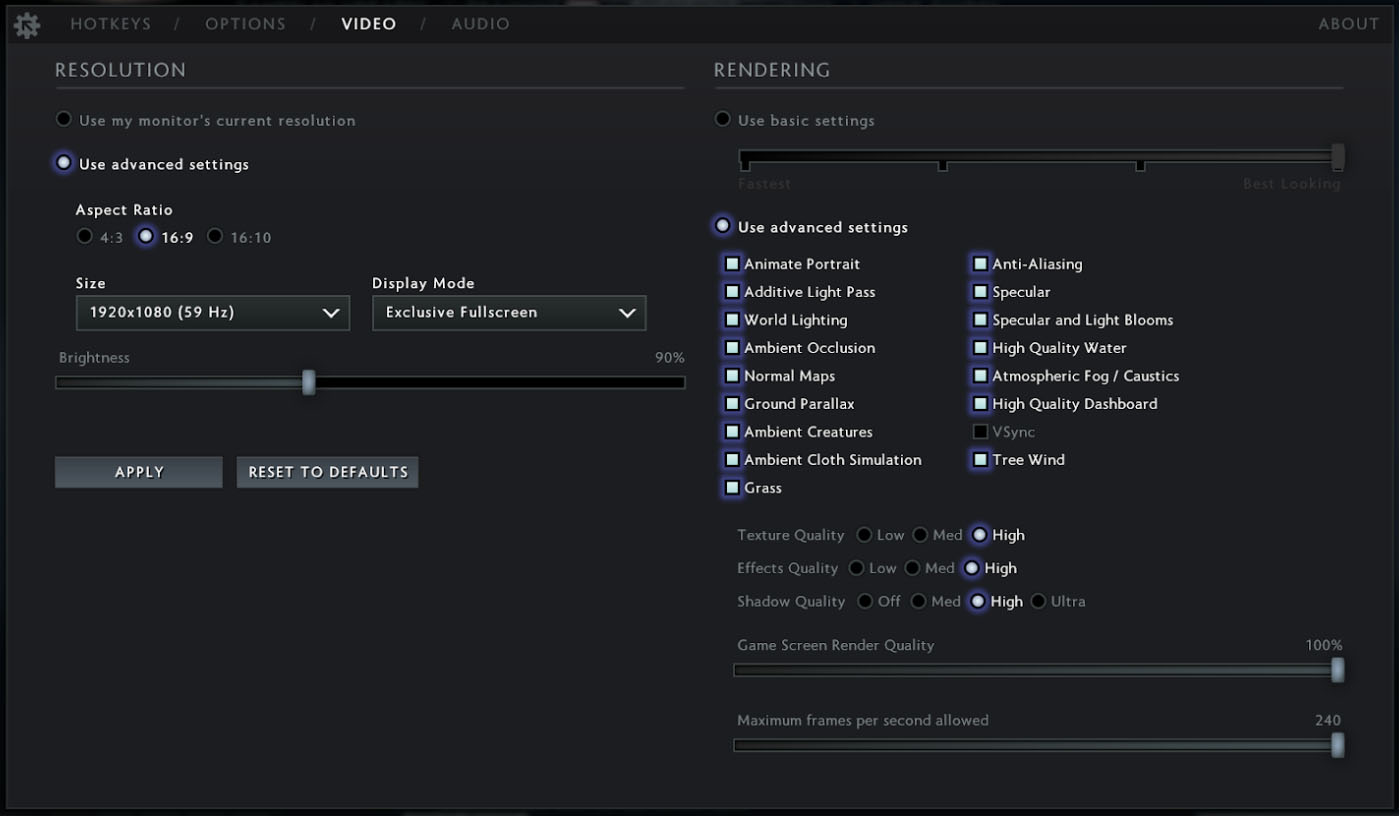Set Texture Quality to Low
This screenshot has width=1399, height=816.
click(x=866, y=535)
